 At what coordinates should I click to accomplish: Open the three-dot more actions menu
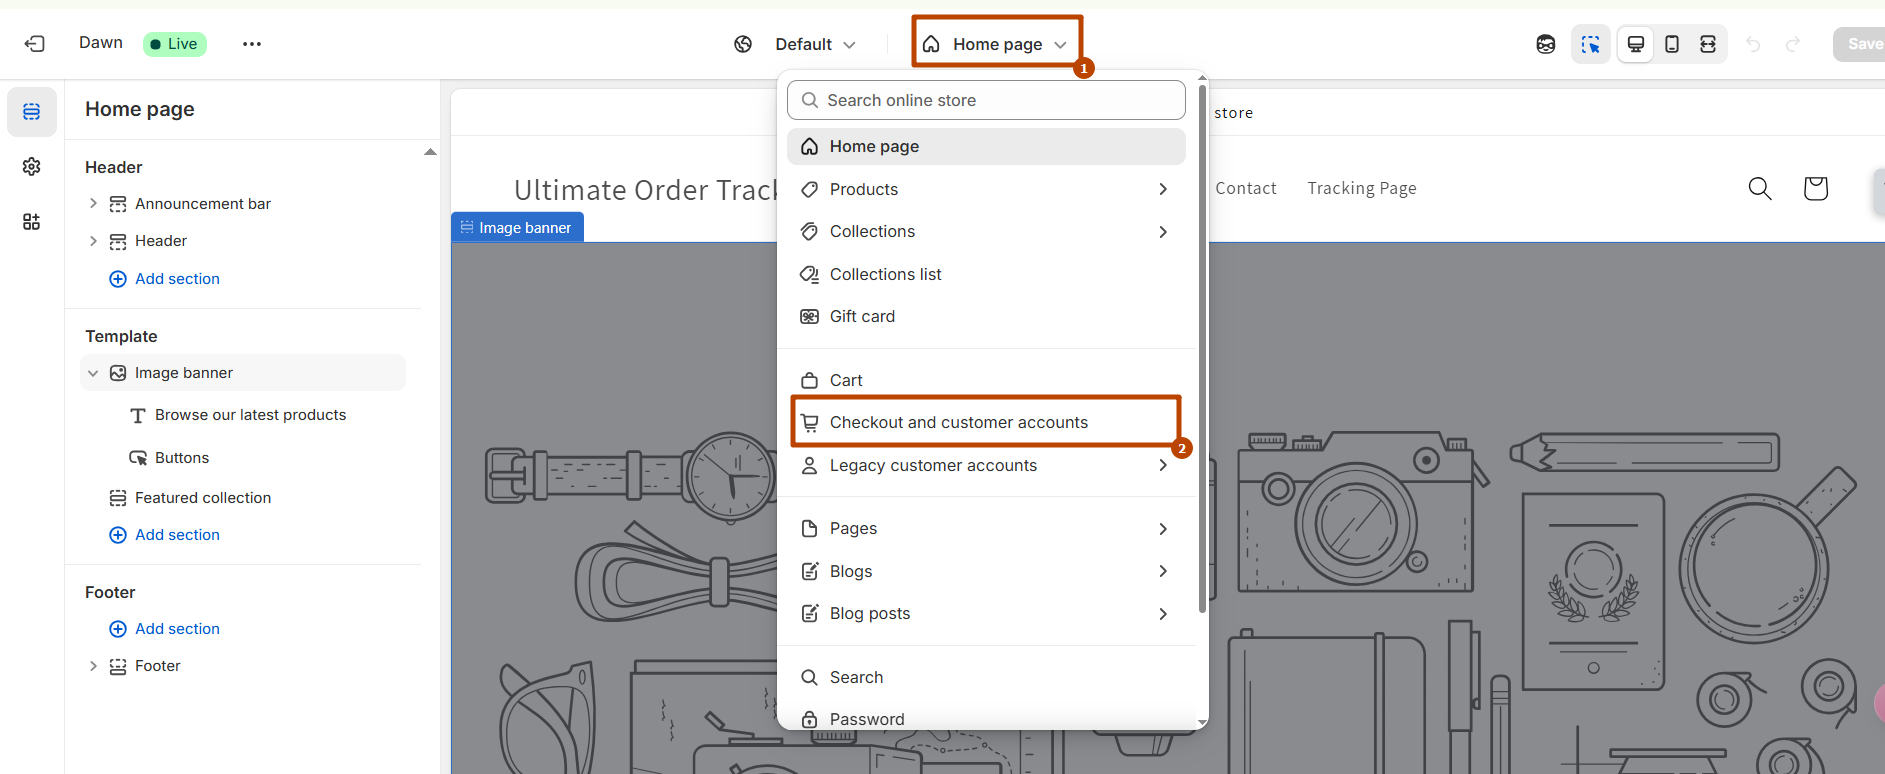pos(251,44)
